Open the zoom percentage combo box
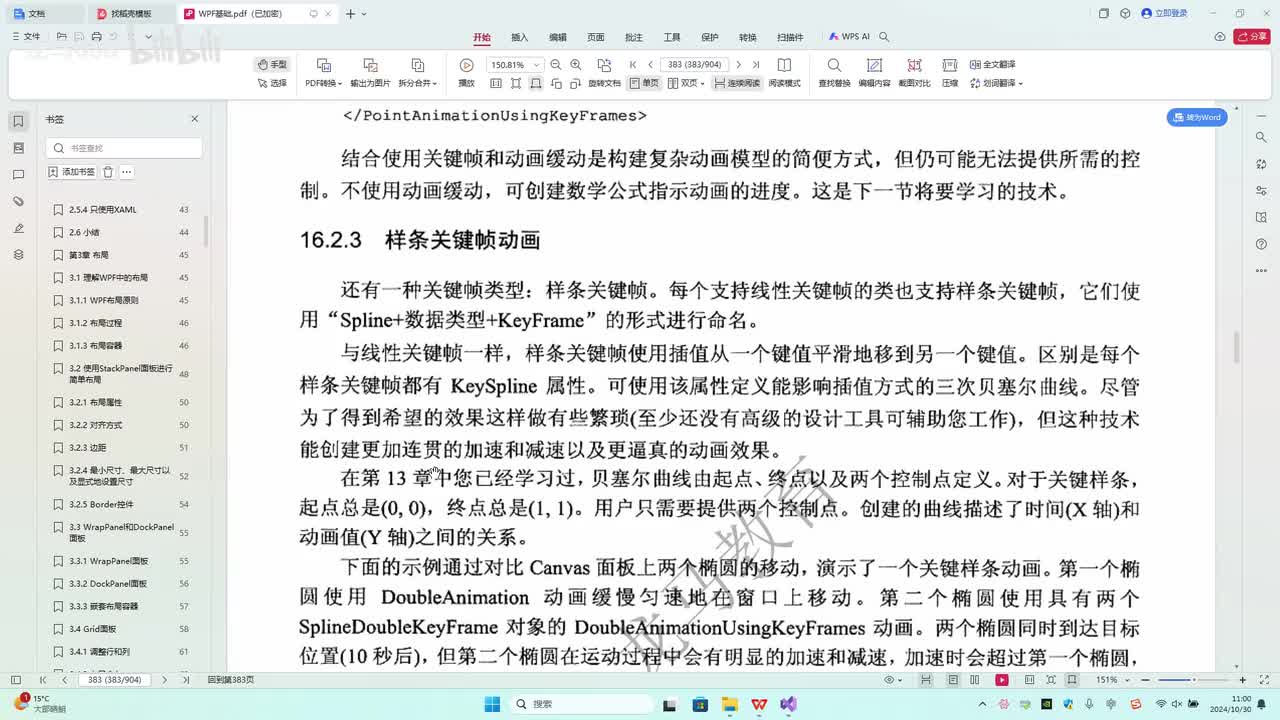 515,64
